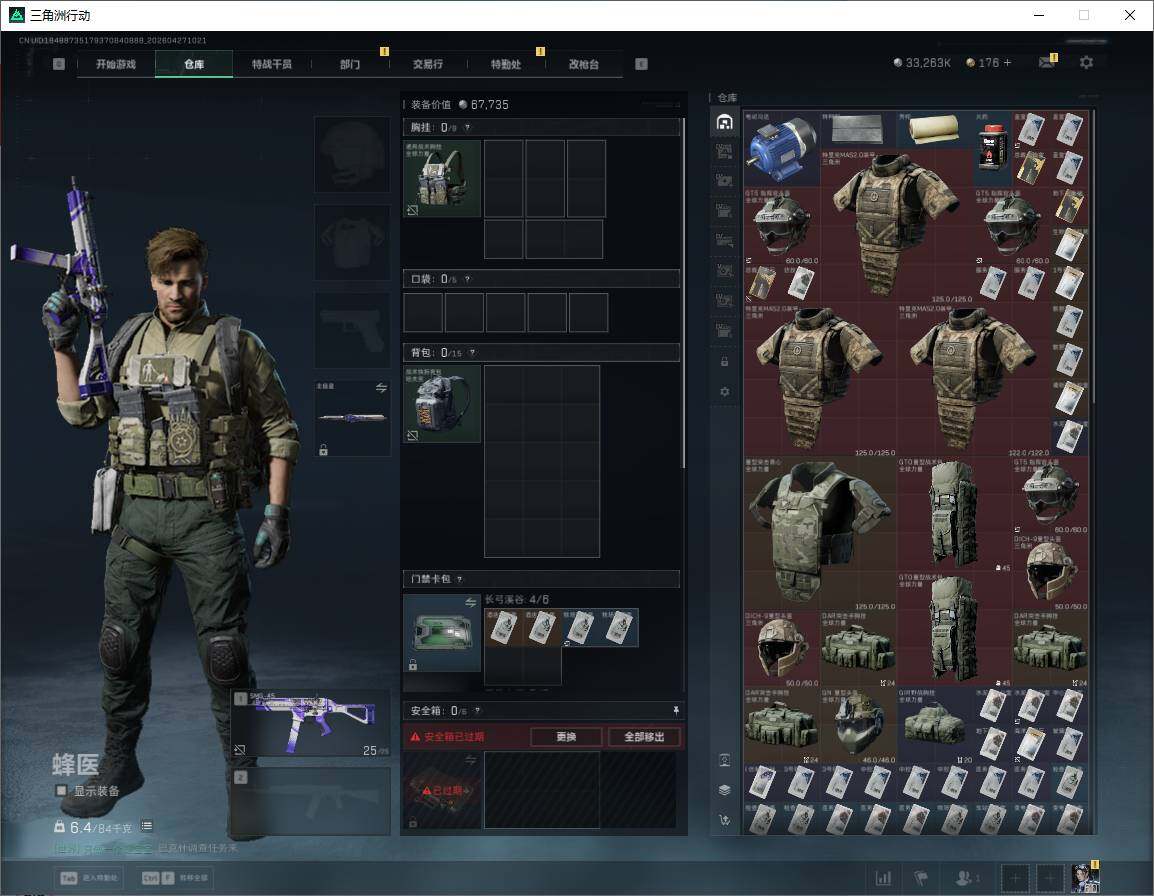Select the MAS2.0 armor with 122.0/122.0 durability

pos(973,381)
